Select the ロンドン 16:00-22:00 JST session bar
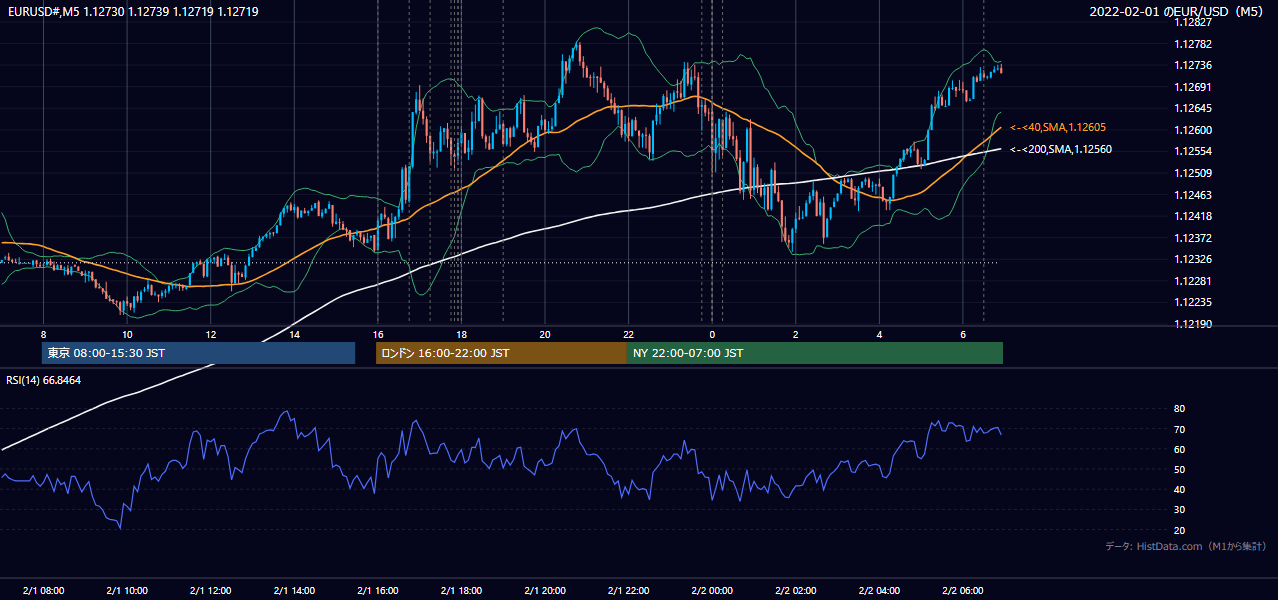The height and width of the screenshot is (600, 1278). click(x=501, y=353)
